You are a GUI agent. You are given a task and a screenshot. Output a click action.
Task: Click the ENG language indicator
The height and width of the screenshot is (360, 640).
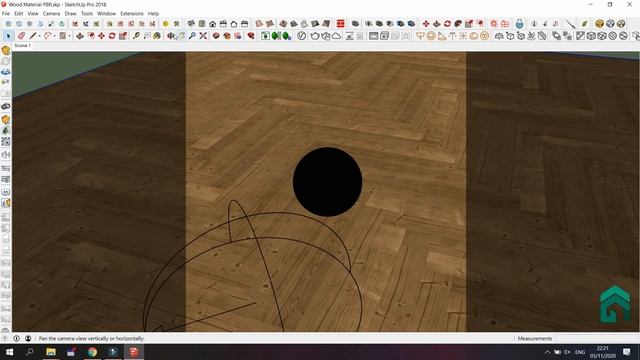pos(580,352)
